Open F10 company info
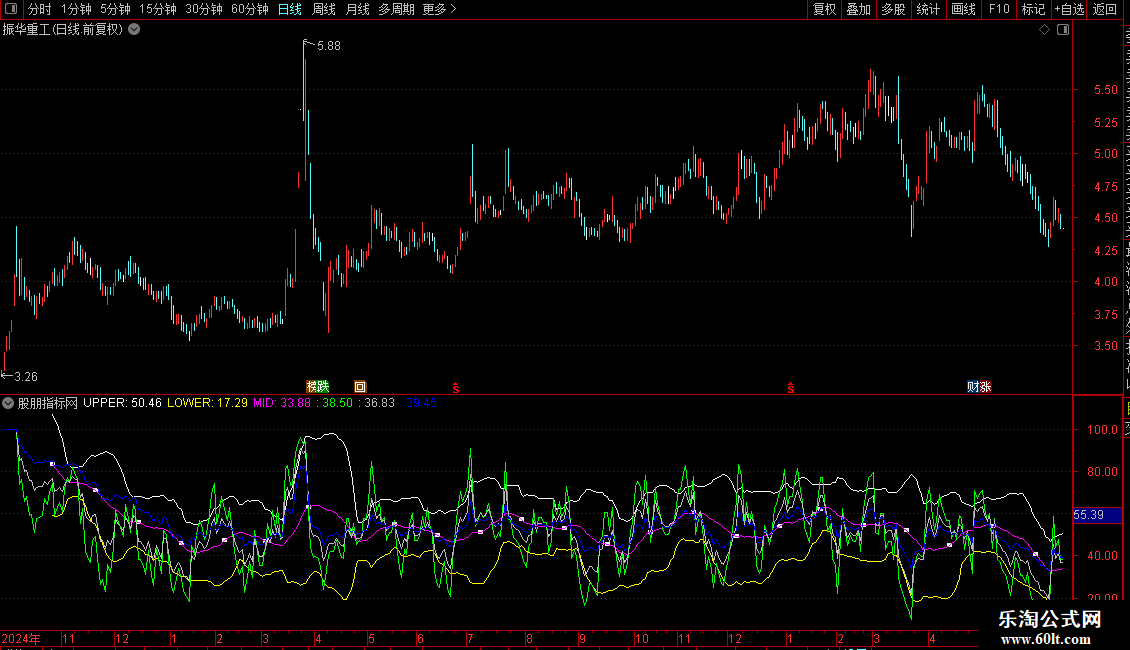Image resolution: width=1130 pixels, height=650 pixels. (x=999, y=9)
